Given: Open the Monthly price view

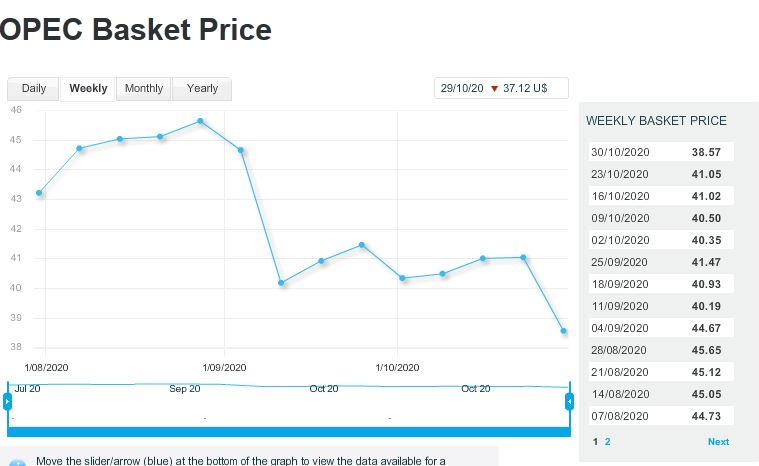Looking at the screenshot, I should coord(144,89).
